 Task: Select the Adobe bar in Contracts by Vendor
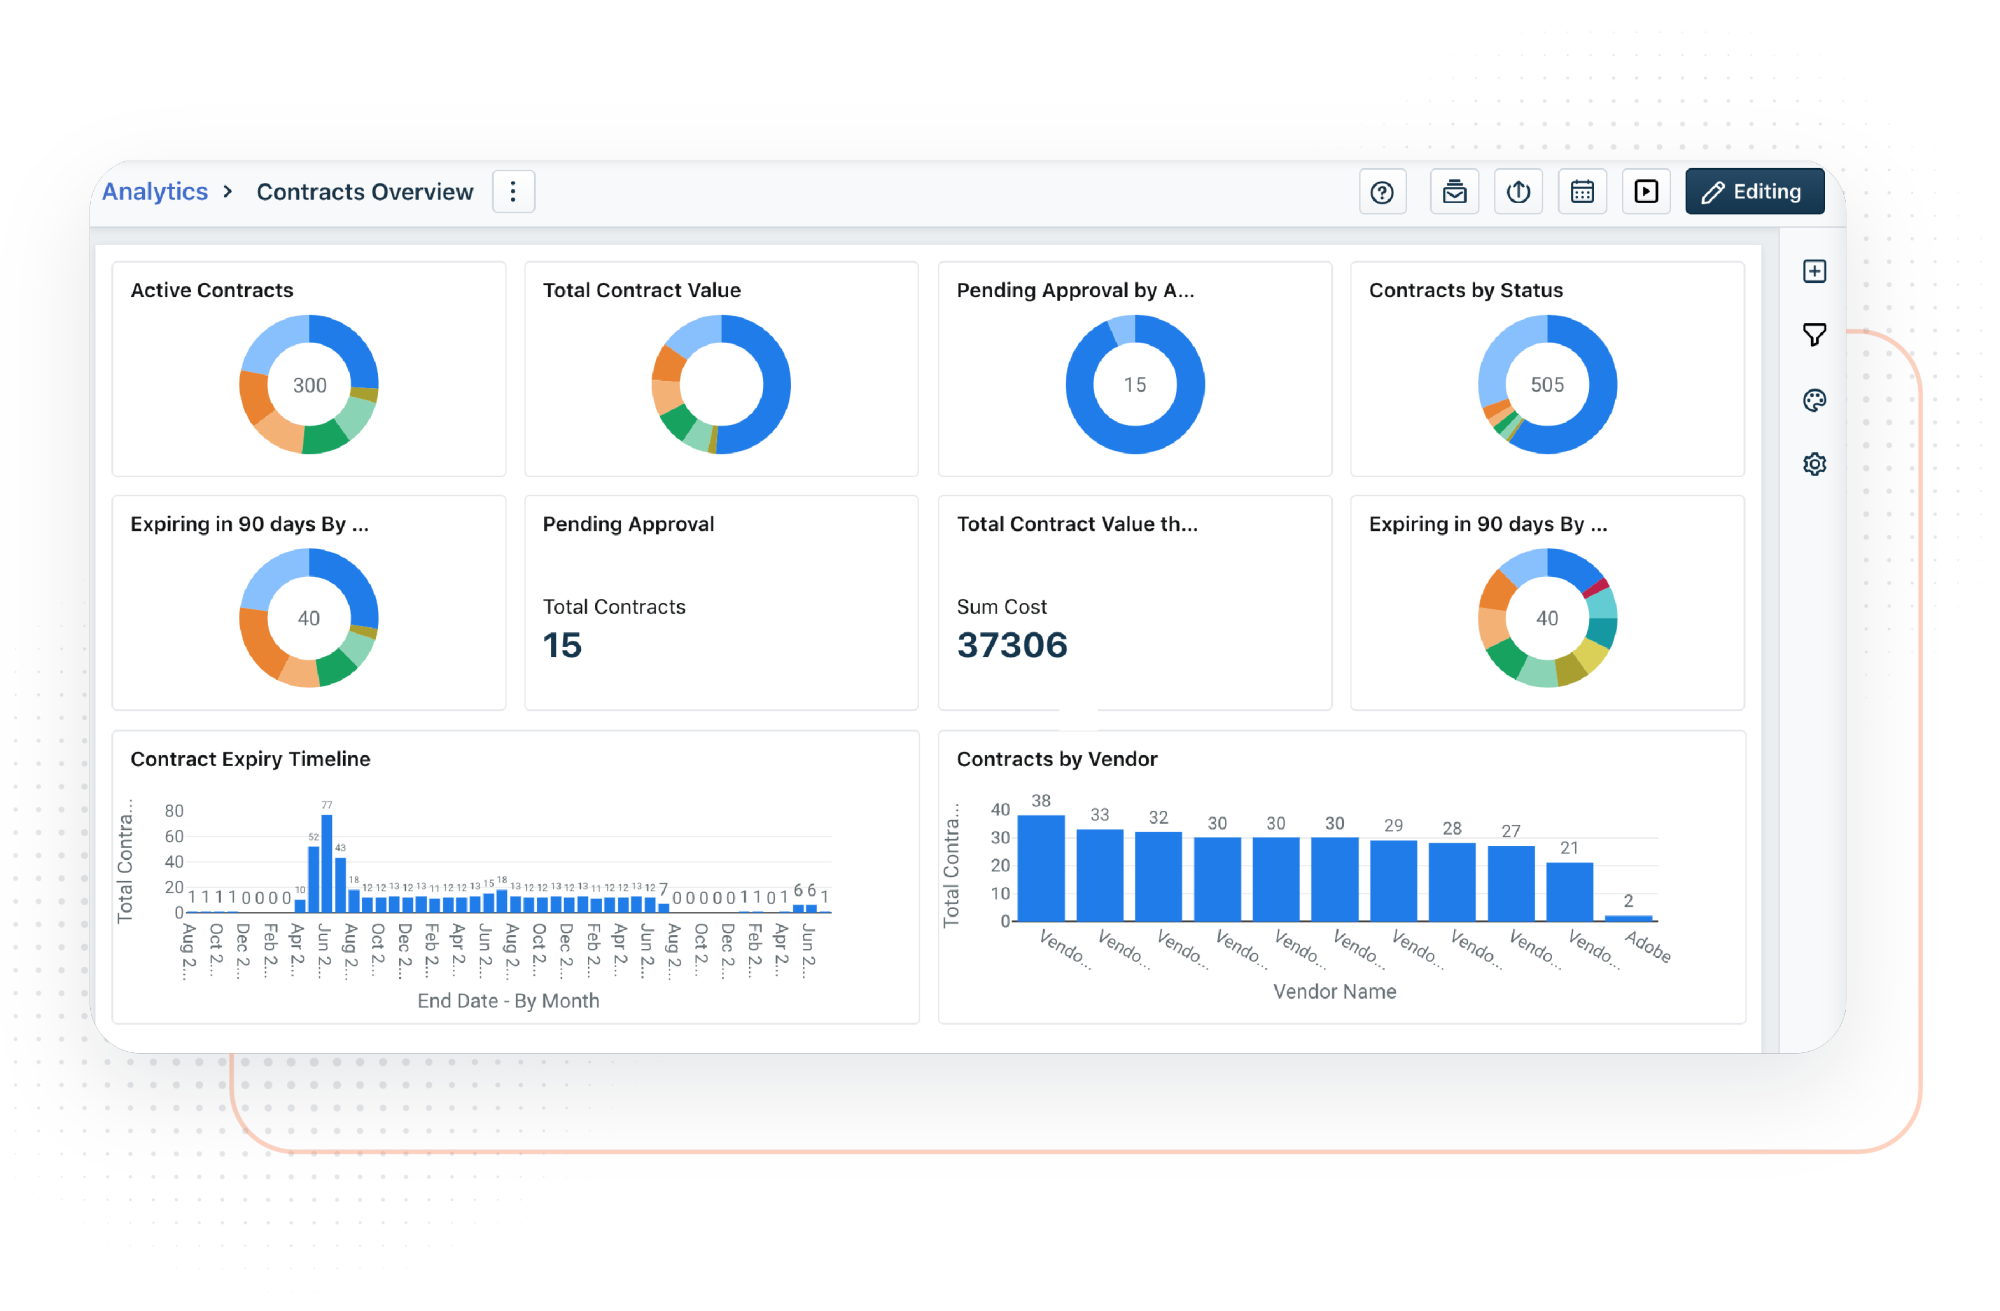click(x=1629, y=917)
